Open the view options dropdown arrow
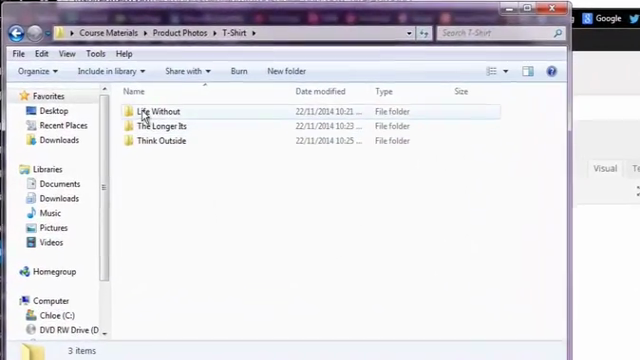 (506, 71)
